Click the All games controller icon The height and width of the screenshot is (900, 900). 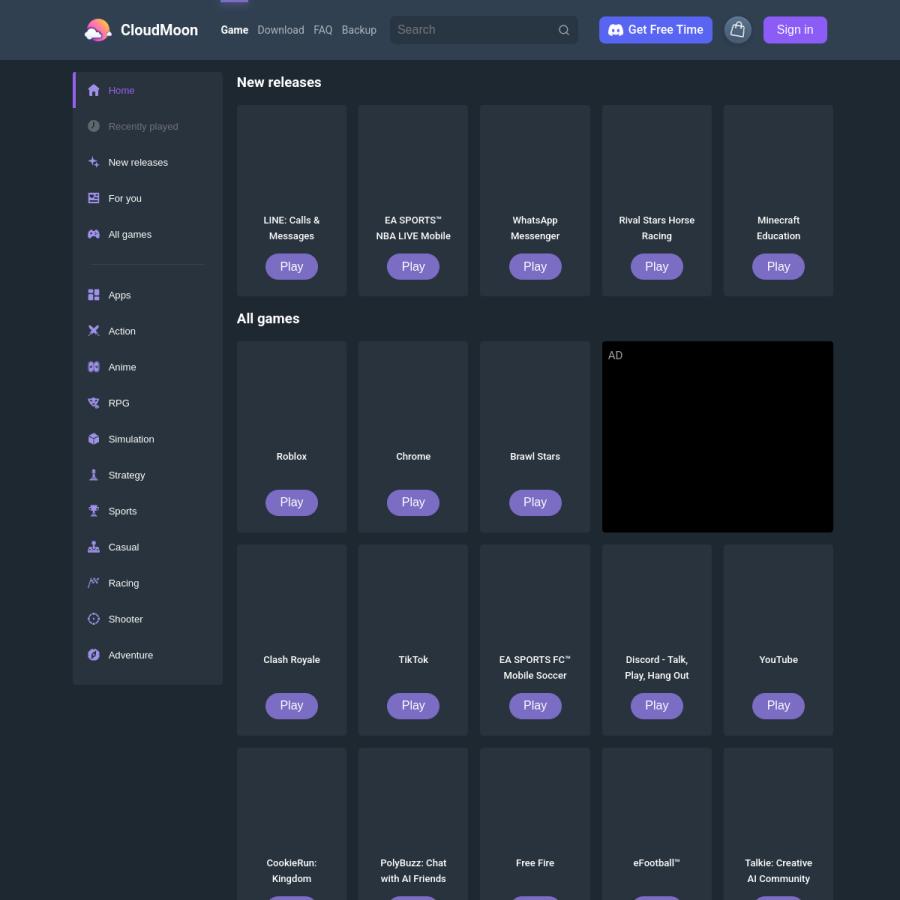pos(94,234)
